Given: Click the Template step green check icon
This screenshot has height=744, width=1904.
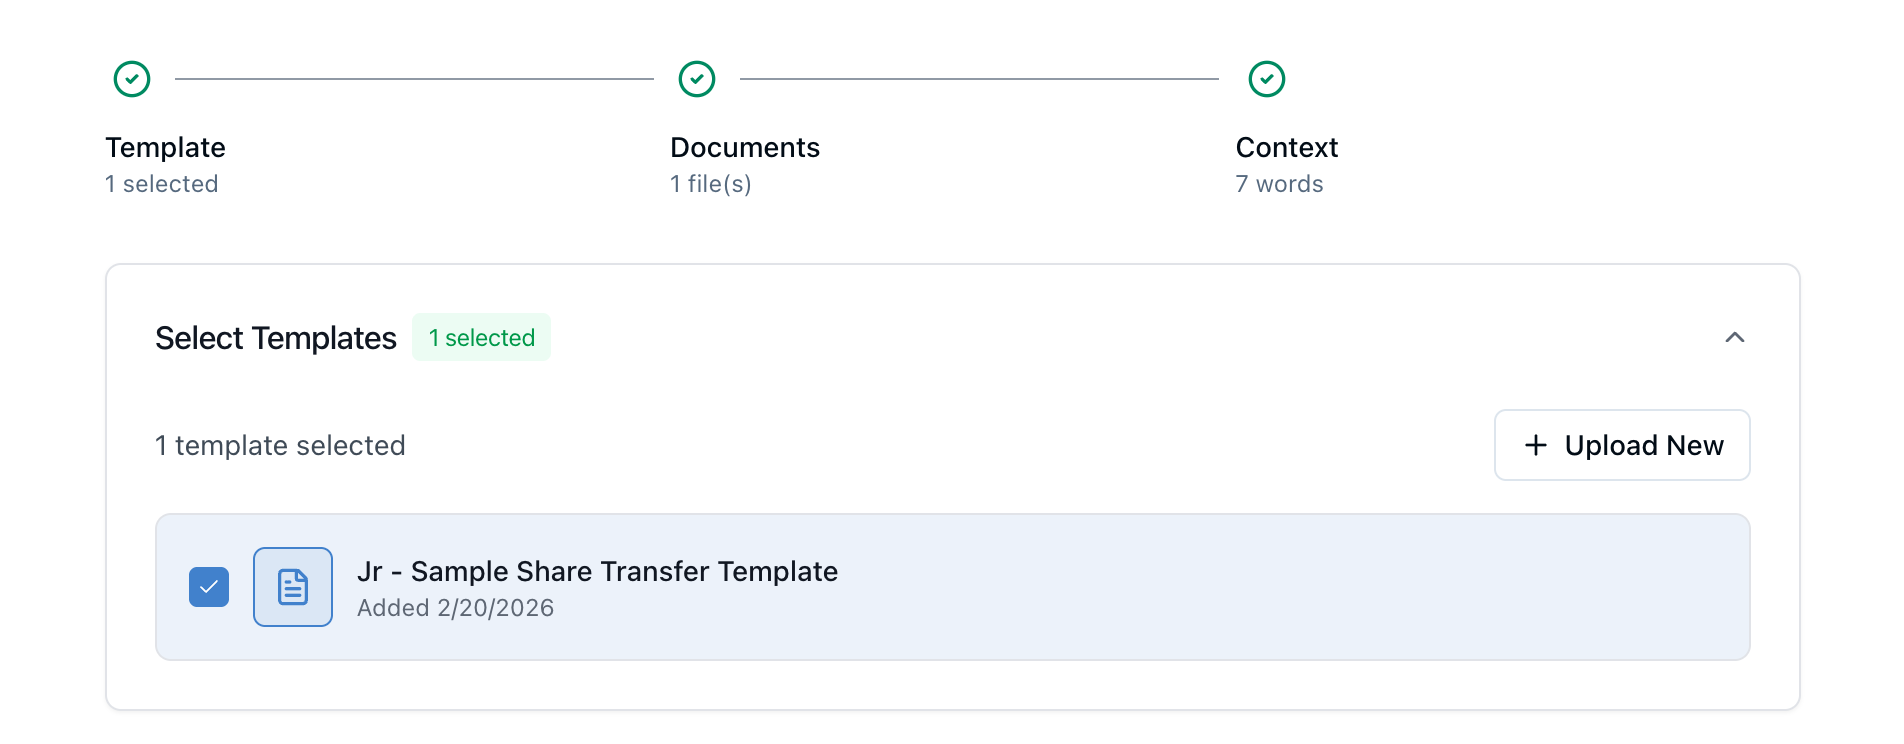Looking at the screenshot, I should [x=132, y=79].
